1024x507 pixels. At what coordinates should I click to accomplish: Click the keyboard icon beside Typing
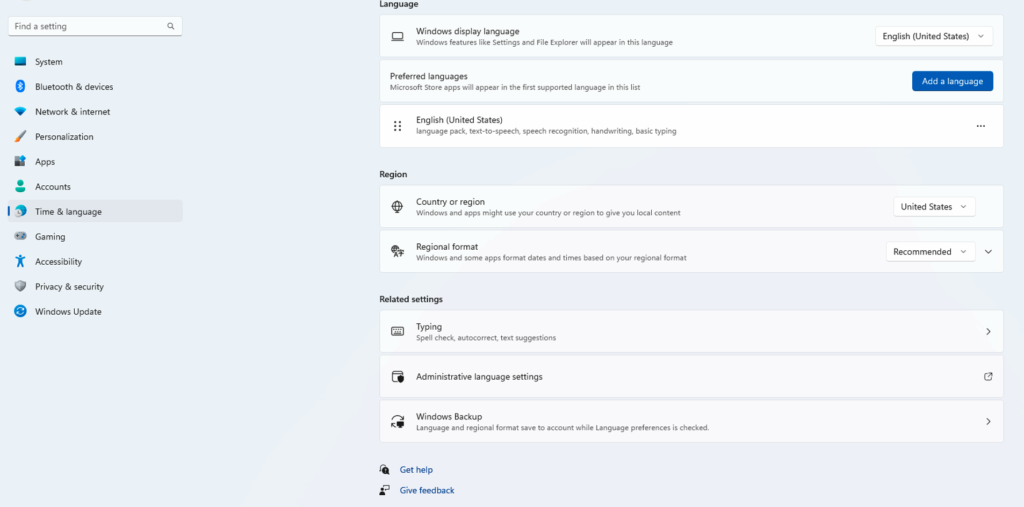coord(397,331)
